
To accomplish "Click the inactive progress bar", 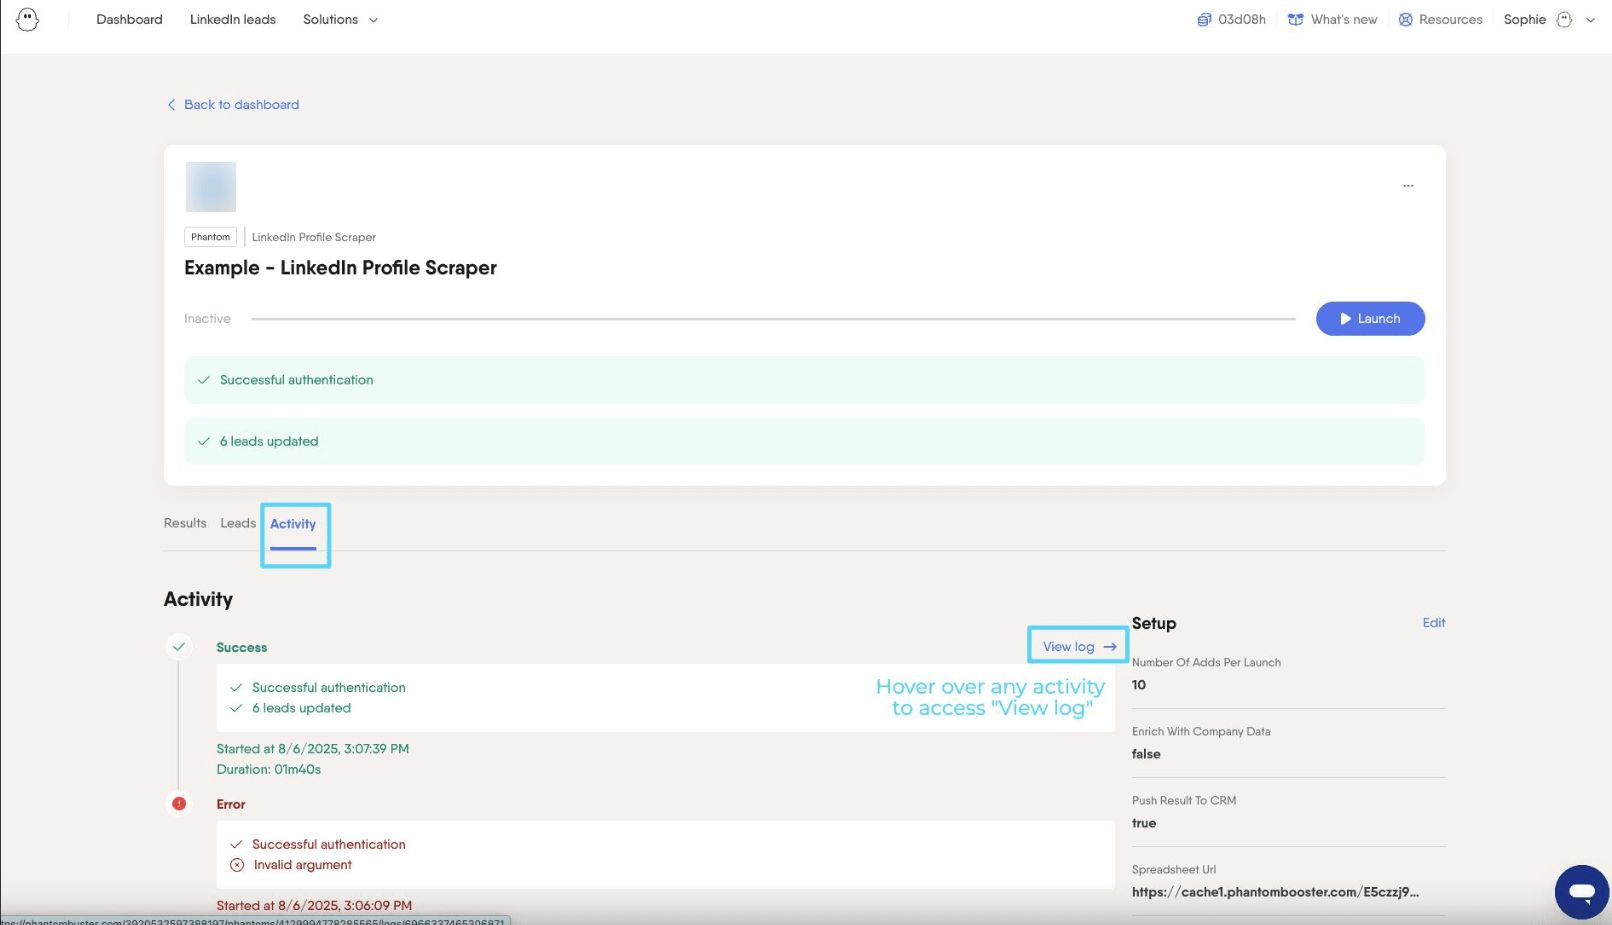I will (x=773, y=319).
